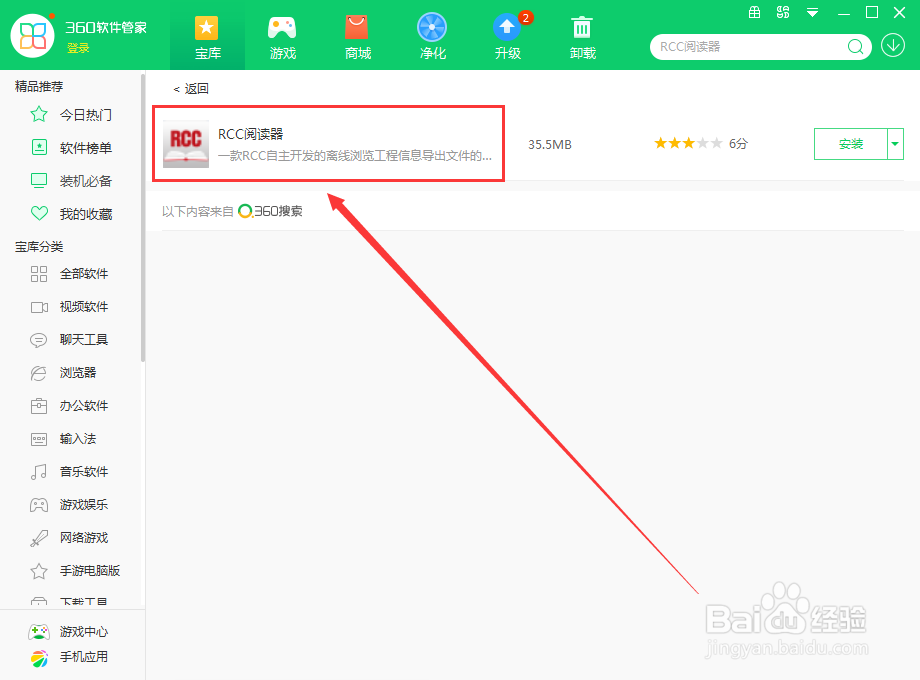Open 我的收藏 in sidebar

pyautogui.click(x=86, y=214)
